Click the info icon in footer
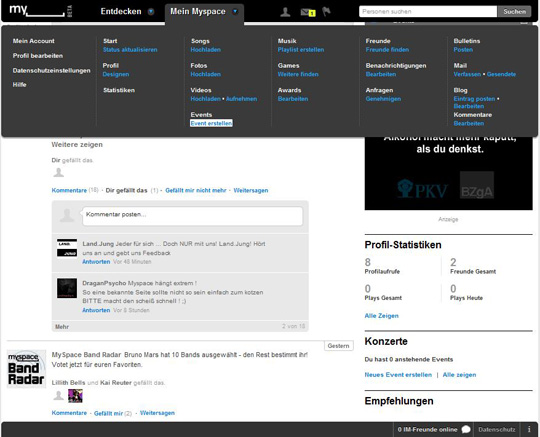Viewport: 540px width, 437px height. click(529, 429)
